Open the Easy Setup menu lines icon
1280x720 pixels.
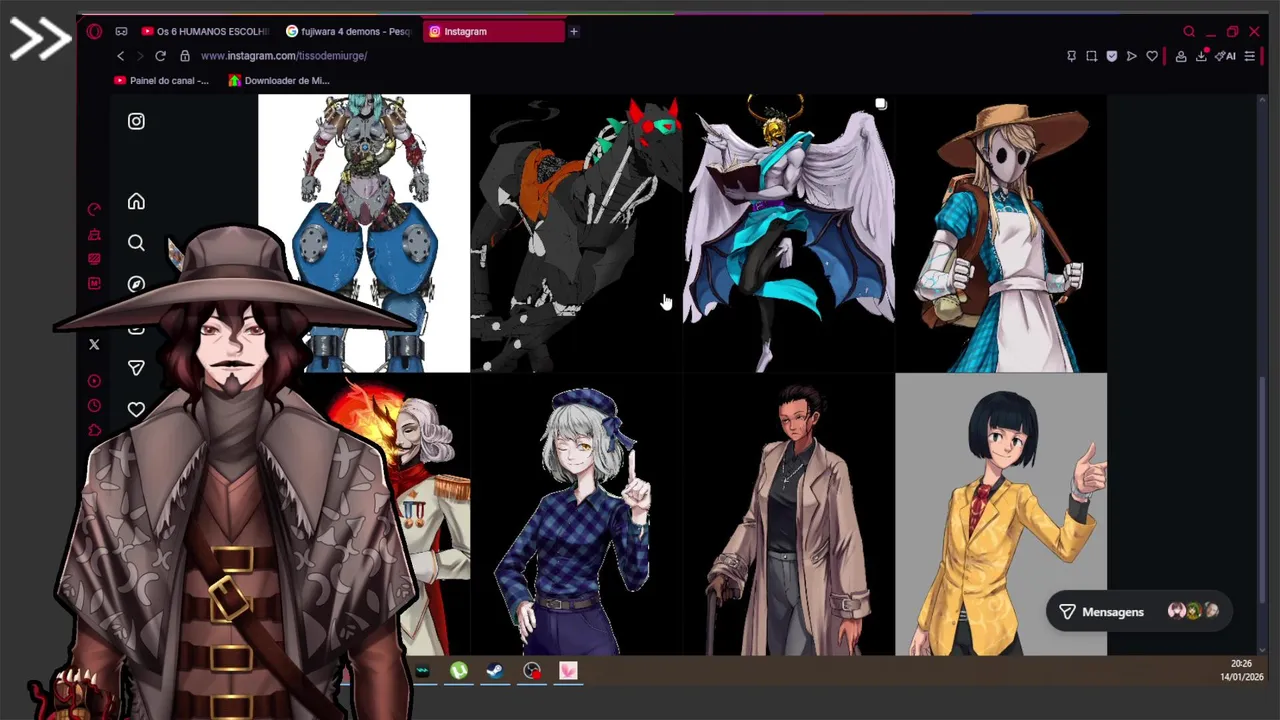(x=1250, y=56)
